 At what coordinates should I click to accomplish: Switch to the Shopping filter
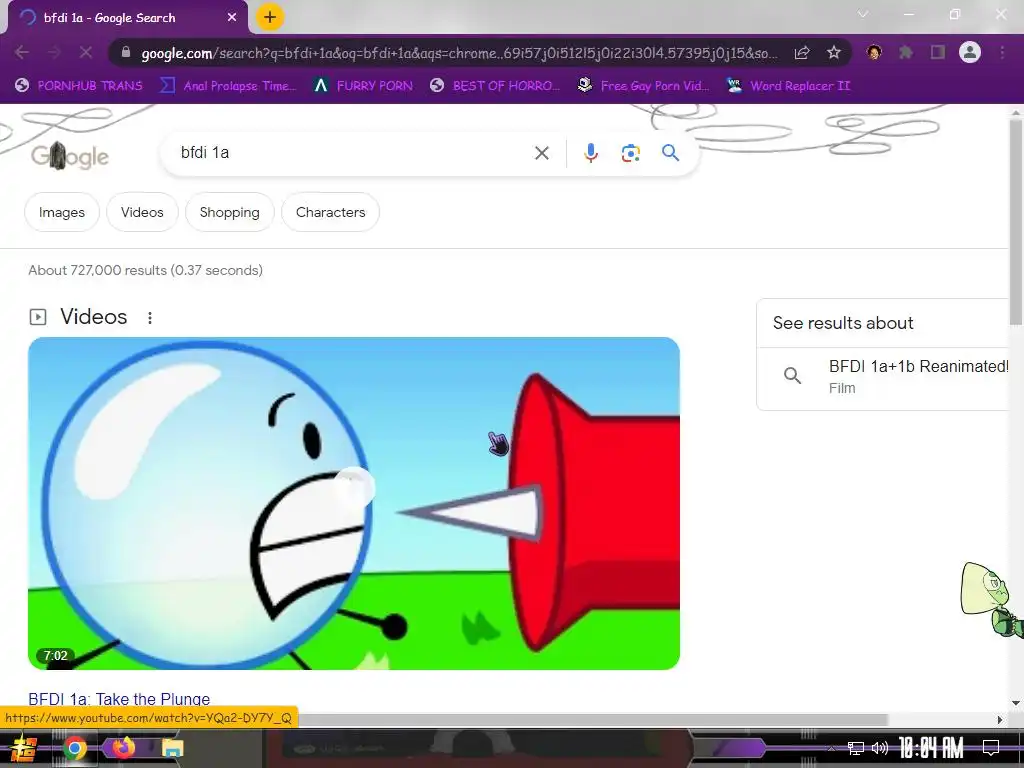pos(229,212)
